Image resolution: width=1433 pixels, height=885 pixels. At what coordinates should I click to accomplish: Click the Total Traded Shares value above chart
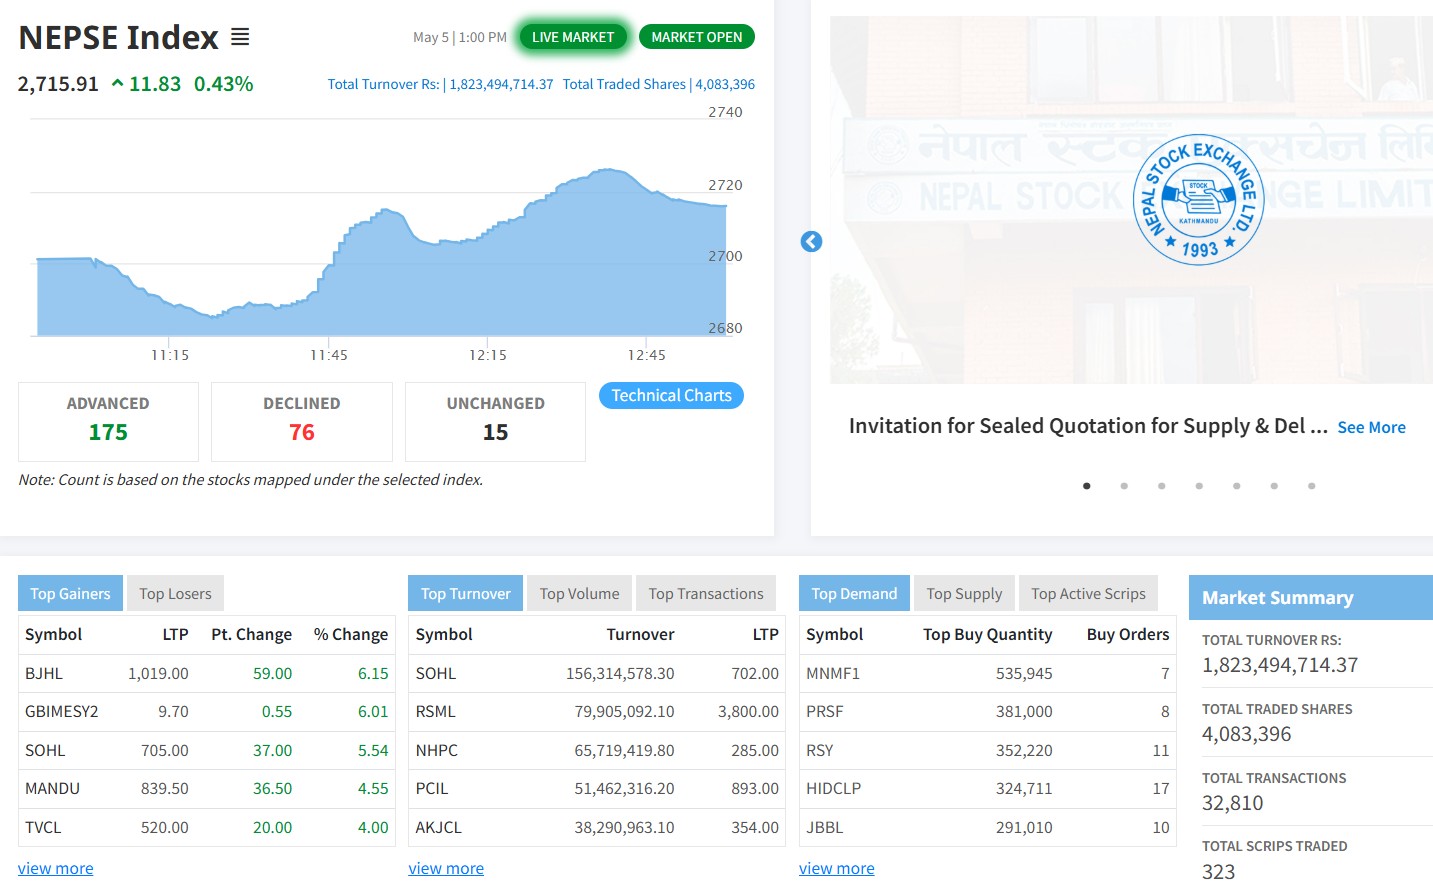click(725, 84)
